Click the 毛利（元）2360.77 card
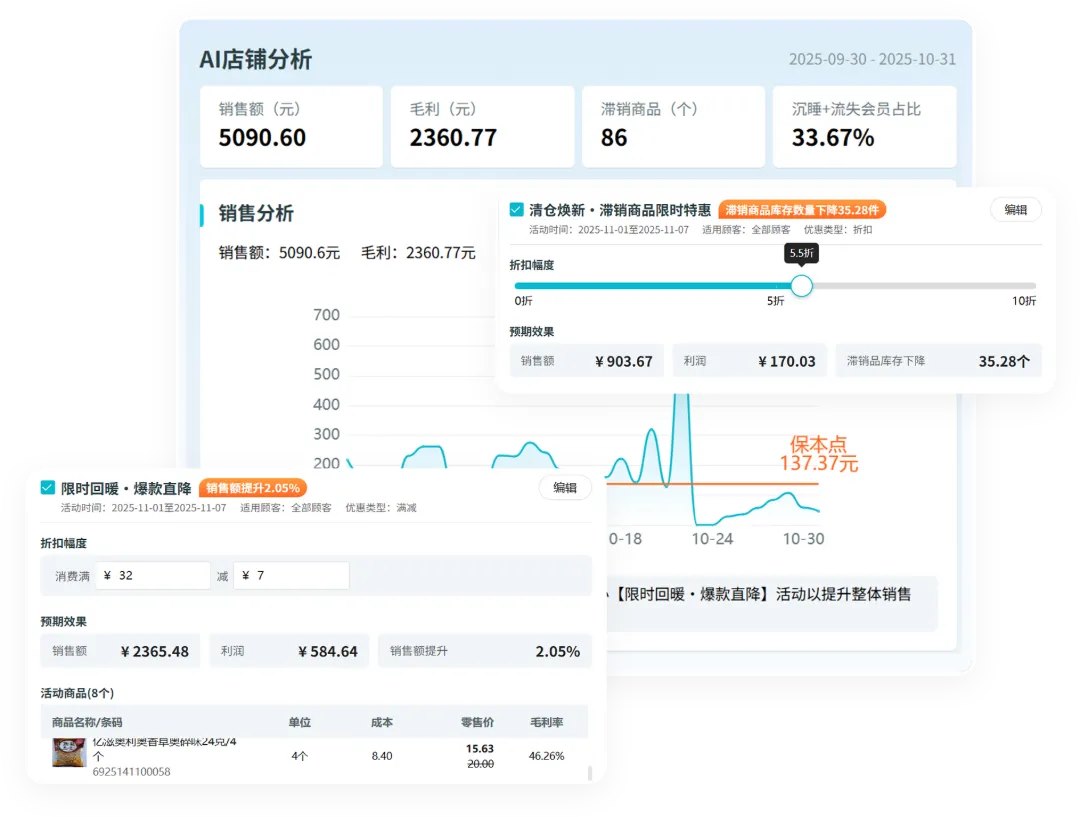The height and width of the screenshot is (817, 1080). click(482, 126)
